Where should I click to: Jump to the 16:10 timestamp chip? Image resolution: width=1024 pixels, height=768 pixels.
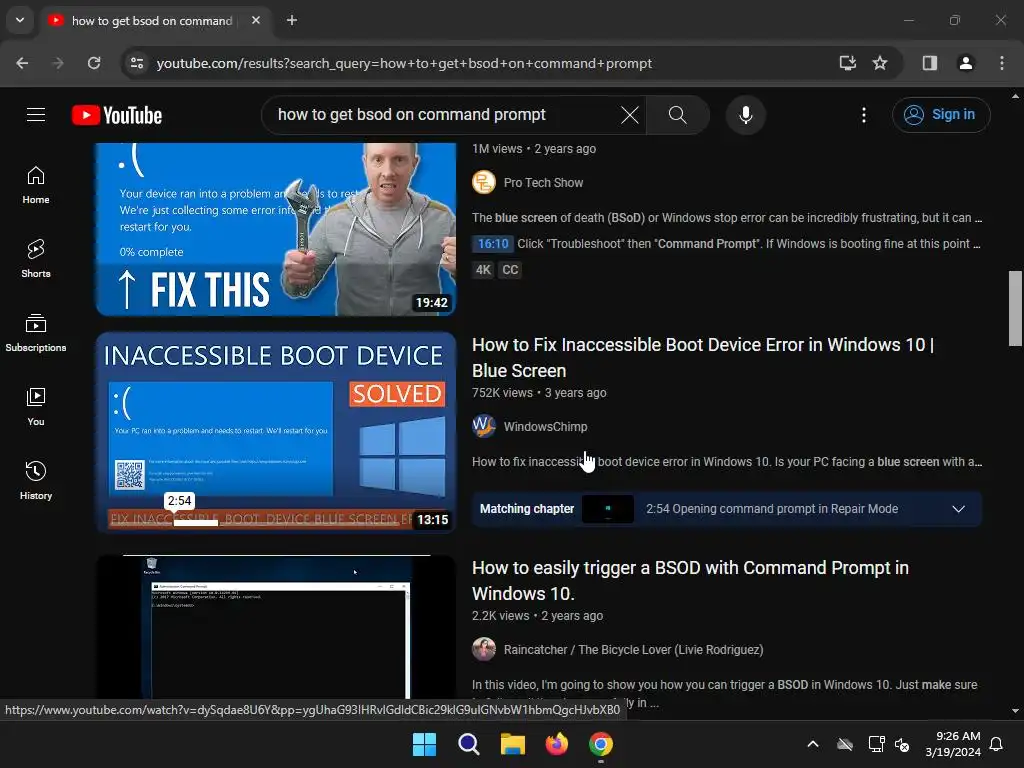tap(492, 244)
